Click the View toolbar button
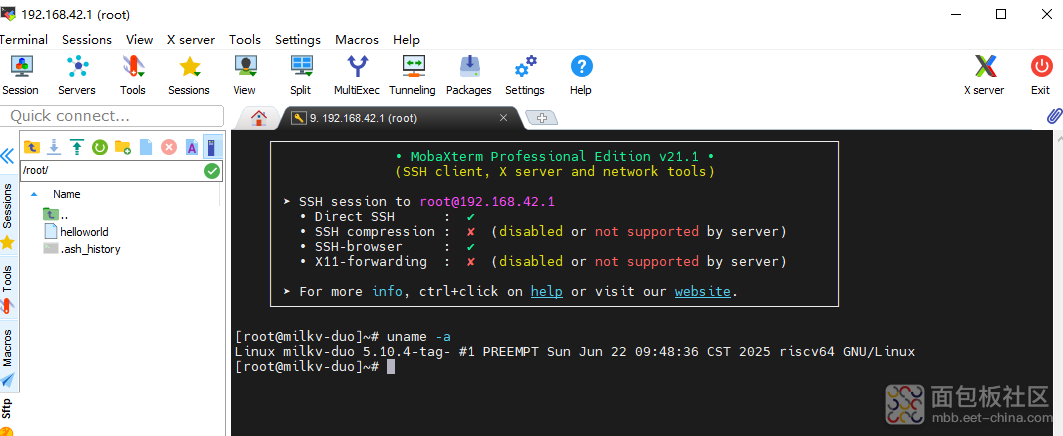This screenshot has width=1063, height=436. [x=245, y=75]
